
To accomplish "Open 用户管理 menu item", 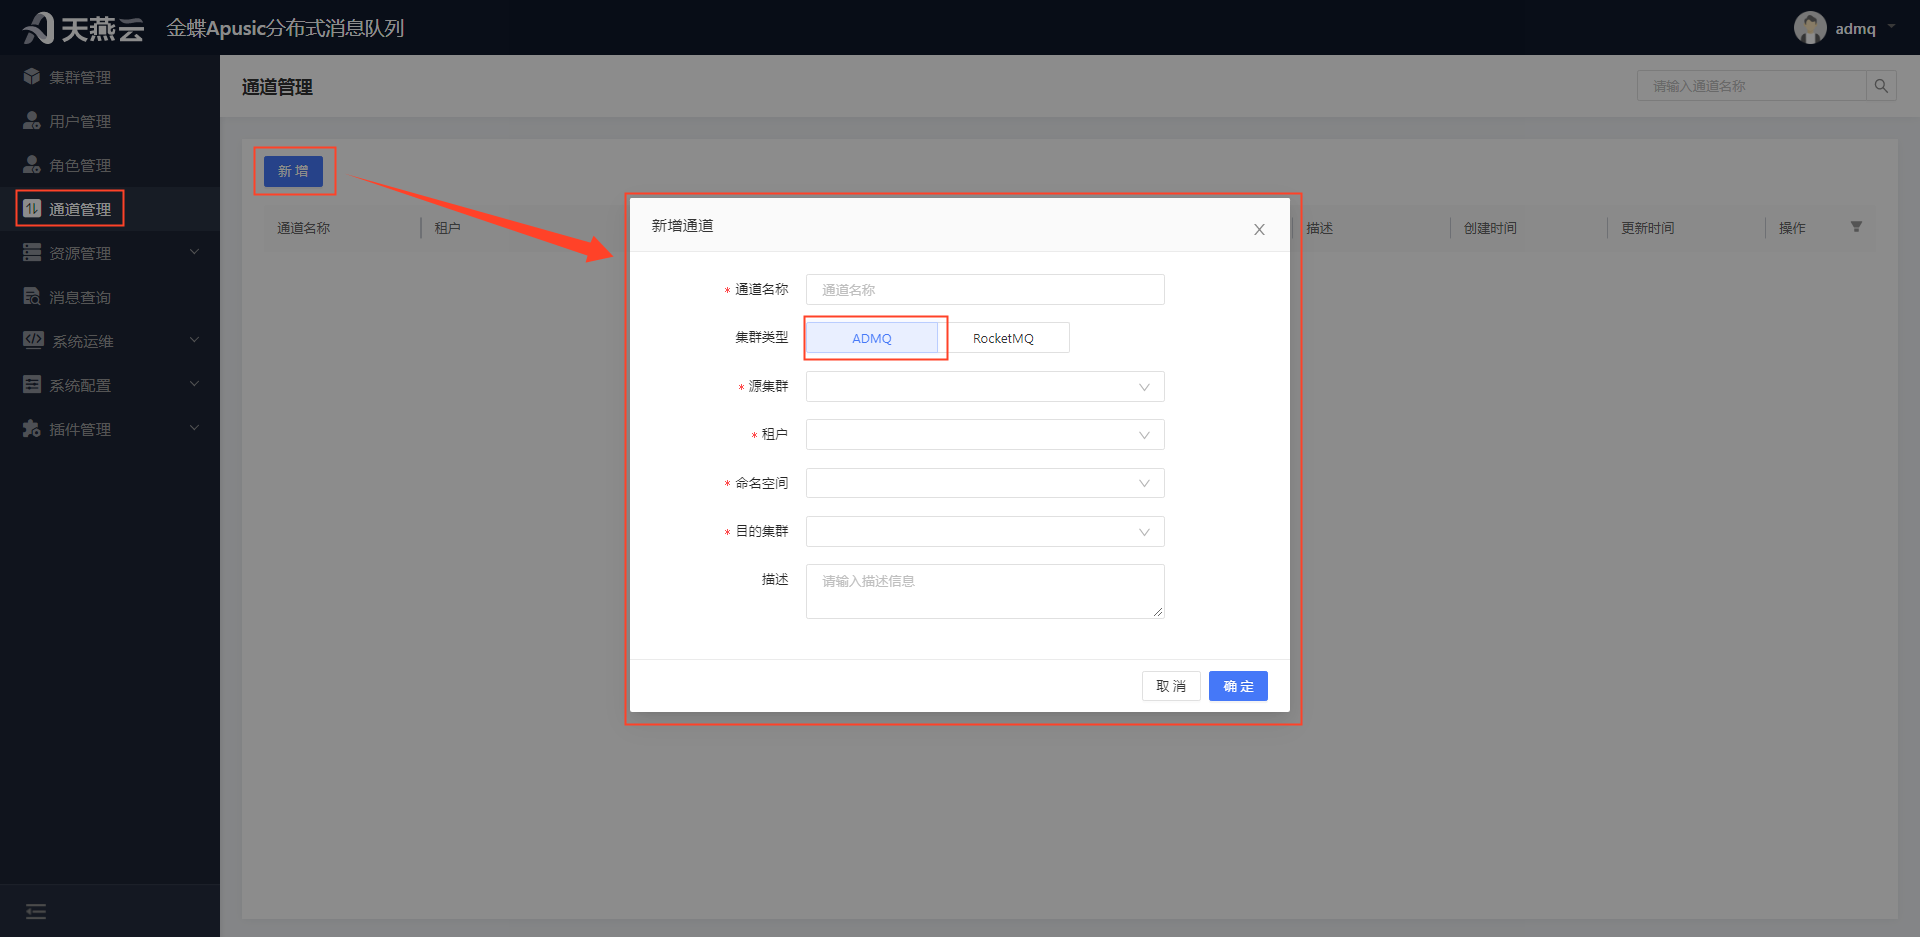I will click(x=110, y=121).
